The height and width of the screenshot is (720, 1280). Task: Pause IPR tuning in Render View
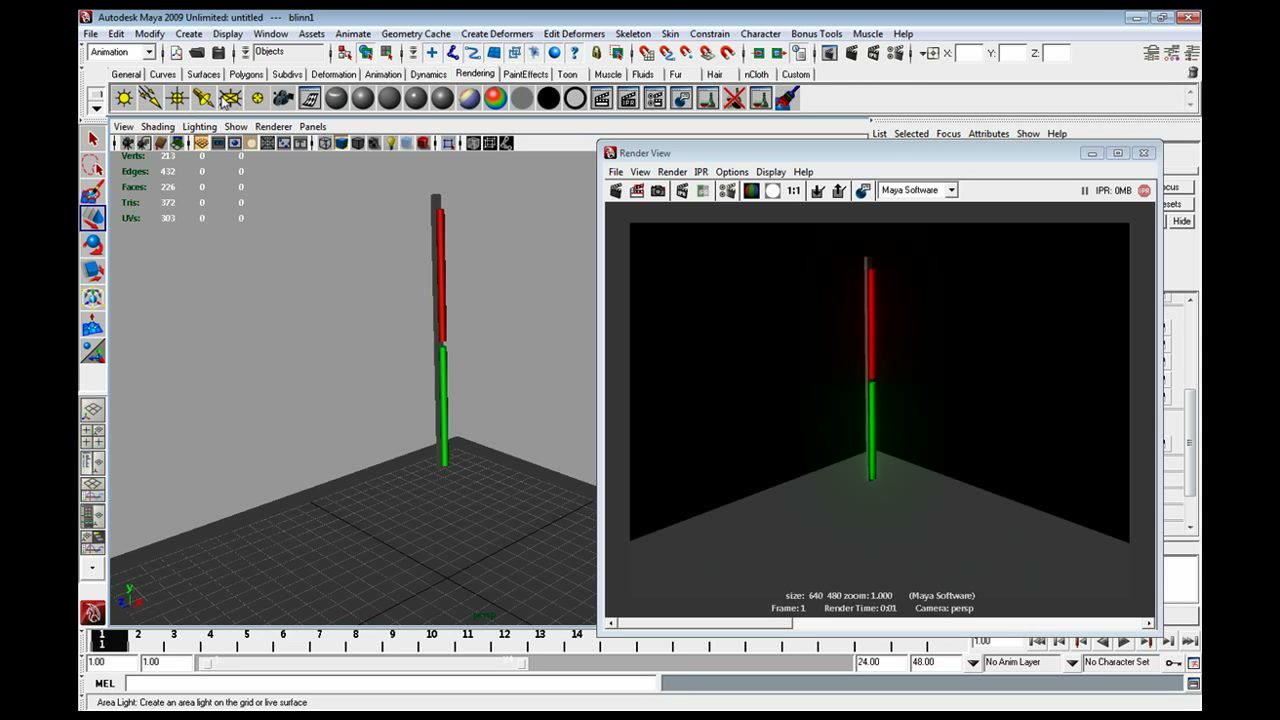point(1085,190)
